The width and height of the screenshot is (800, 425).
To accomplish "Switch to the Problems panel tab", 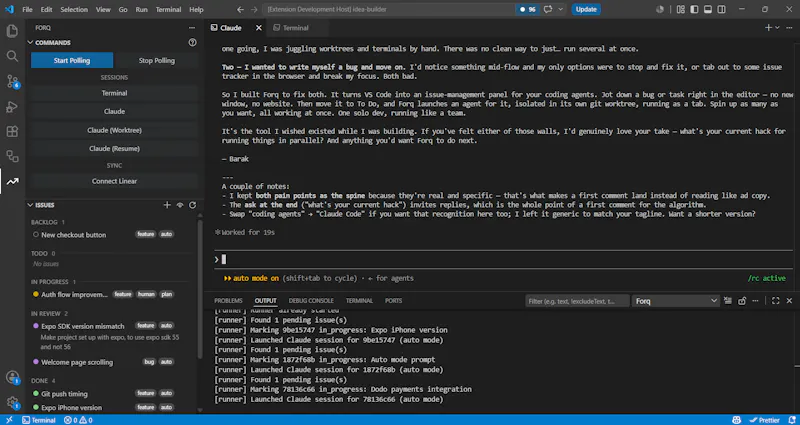I will pos(228,301).
